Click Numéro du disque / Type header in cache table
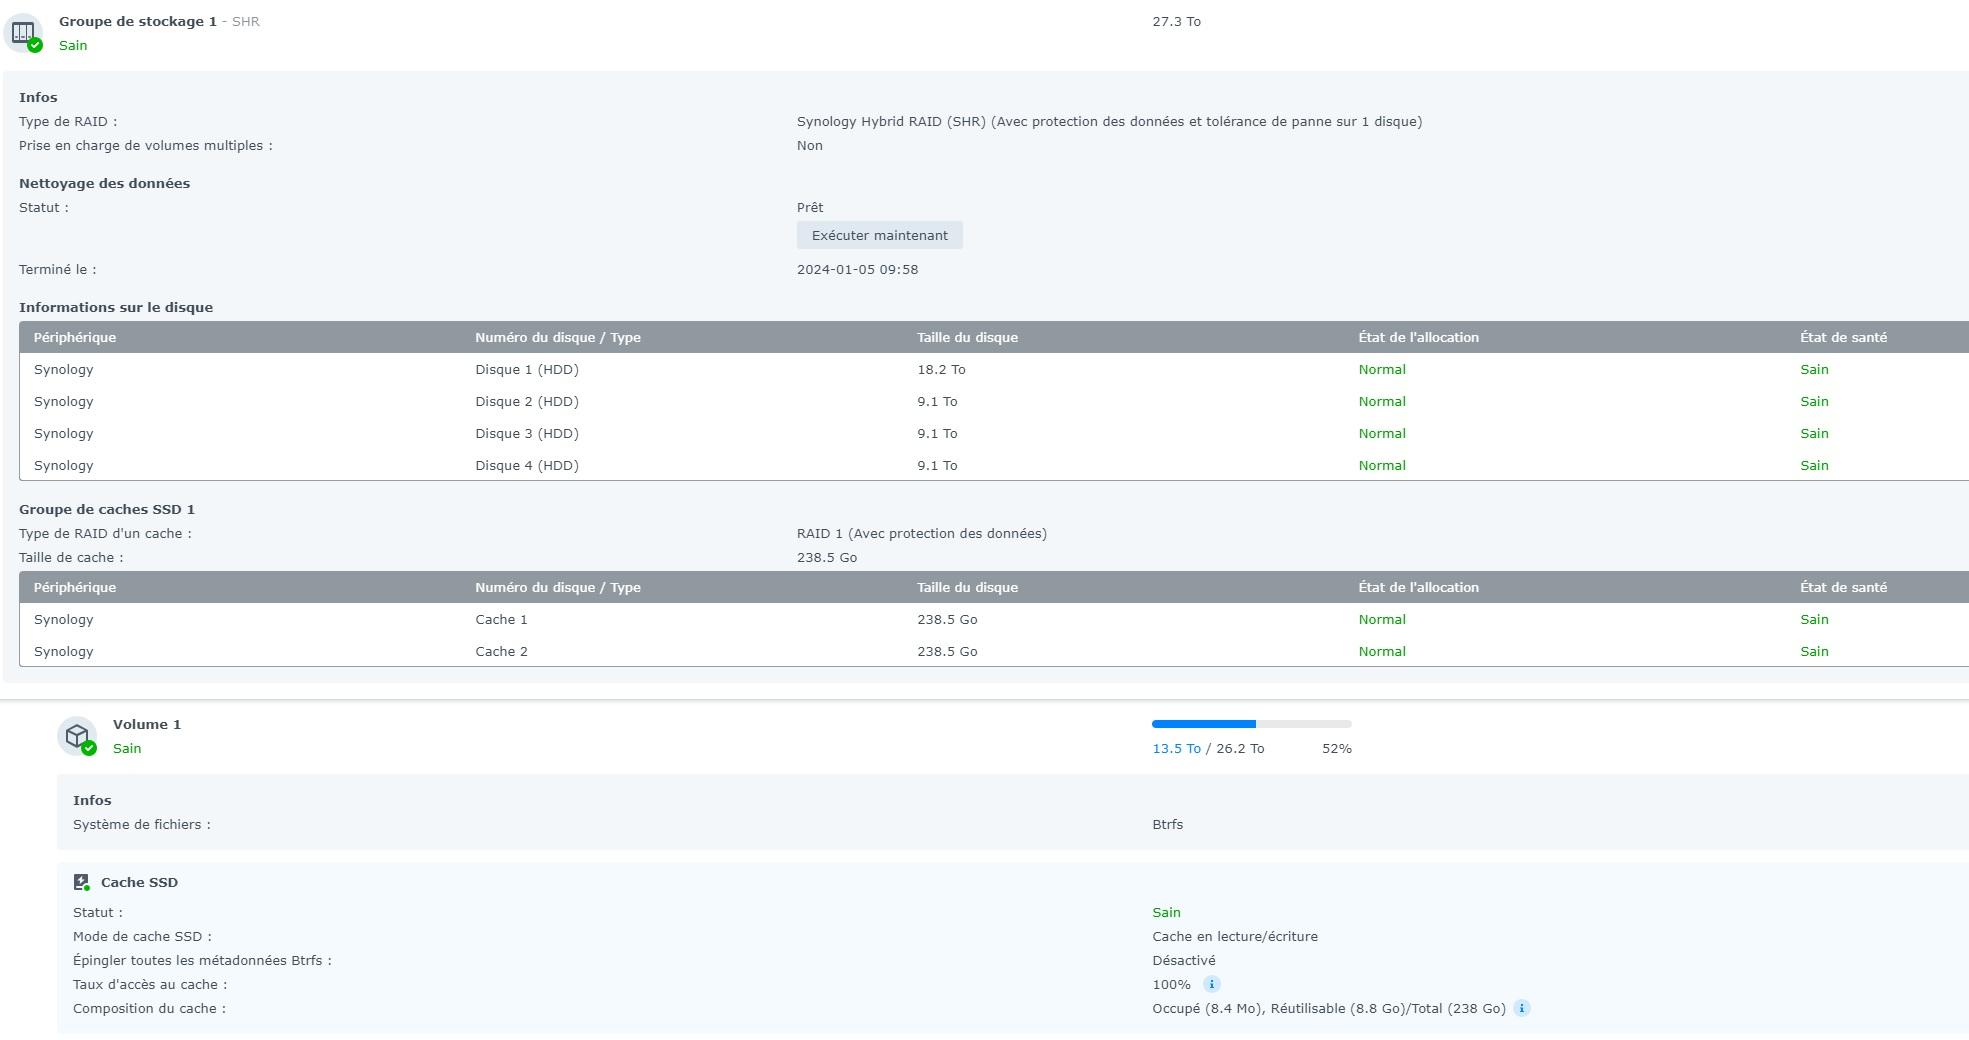Screen dimensions: 1969x1040 pos(558,587)
